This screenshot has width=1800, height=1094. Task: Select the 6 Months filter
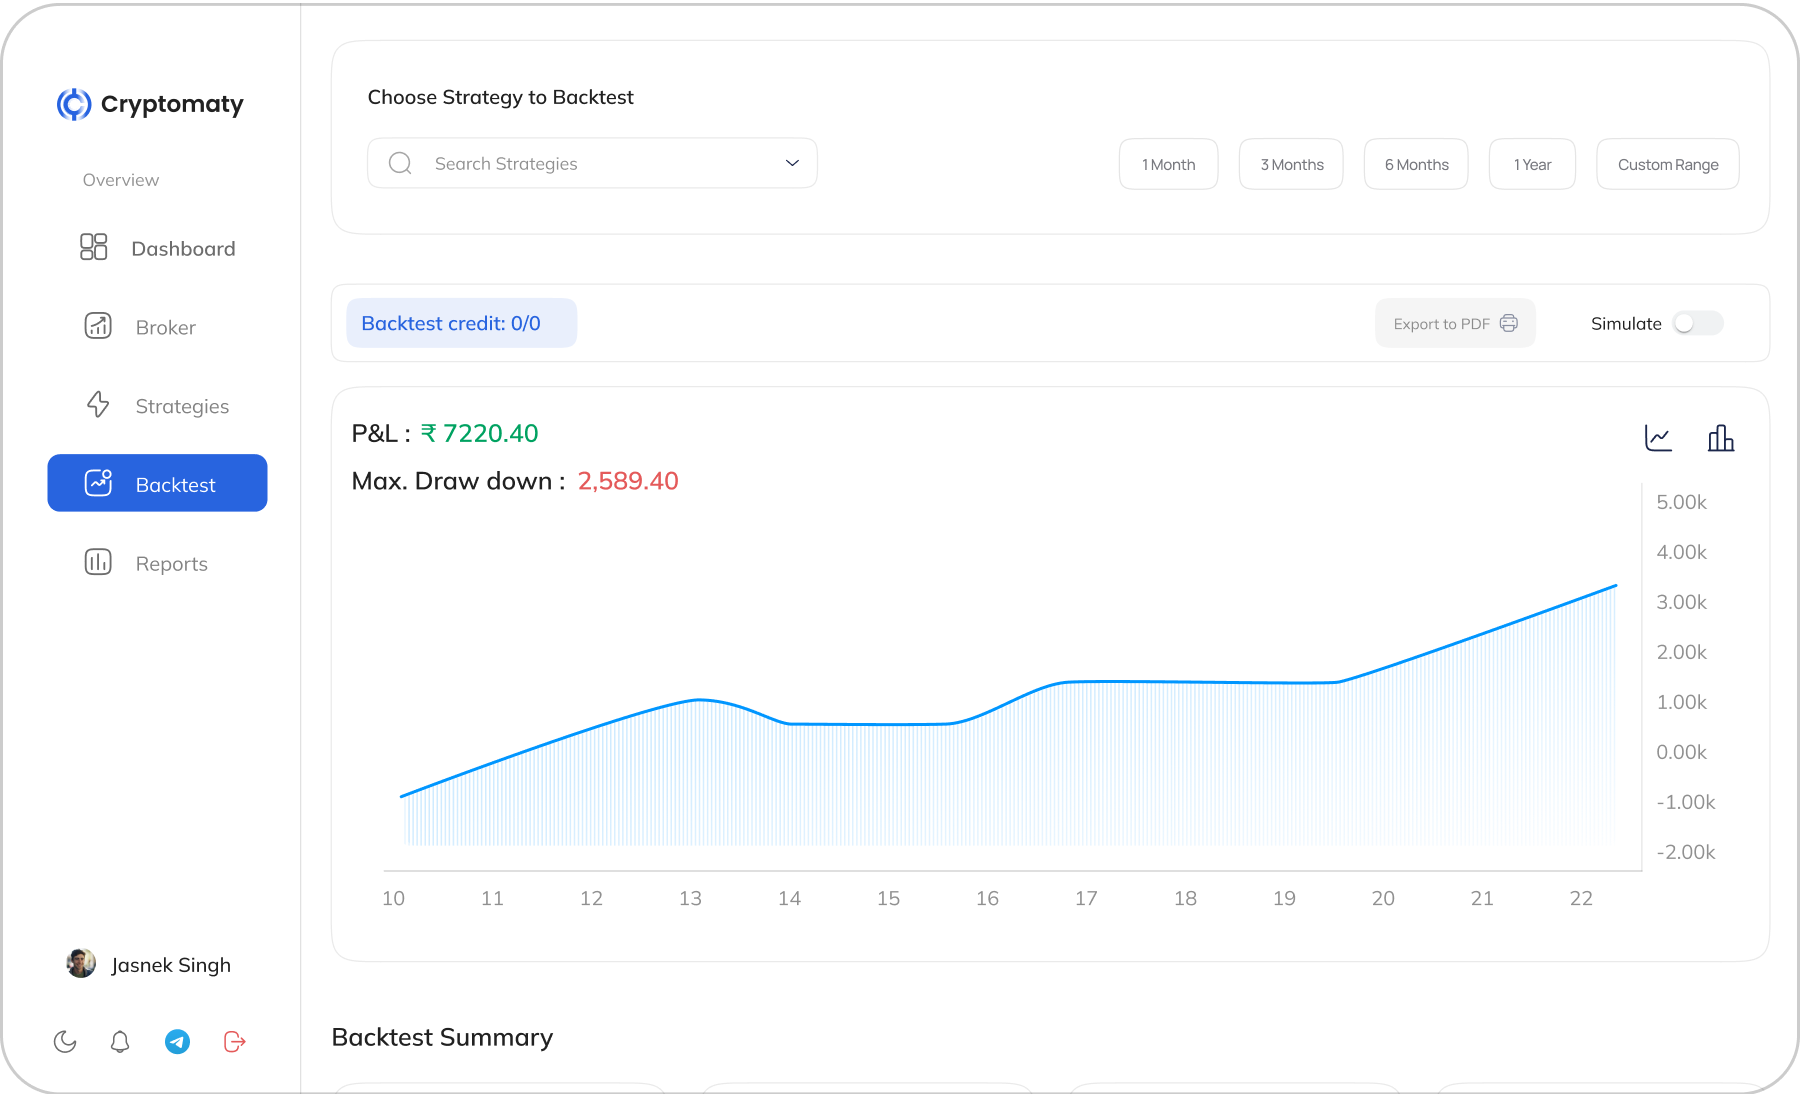coord(1415,163)
